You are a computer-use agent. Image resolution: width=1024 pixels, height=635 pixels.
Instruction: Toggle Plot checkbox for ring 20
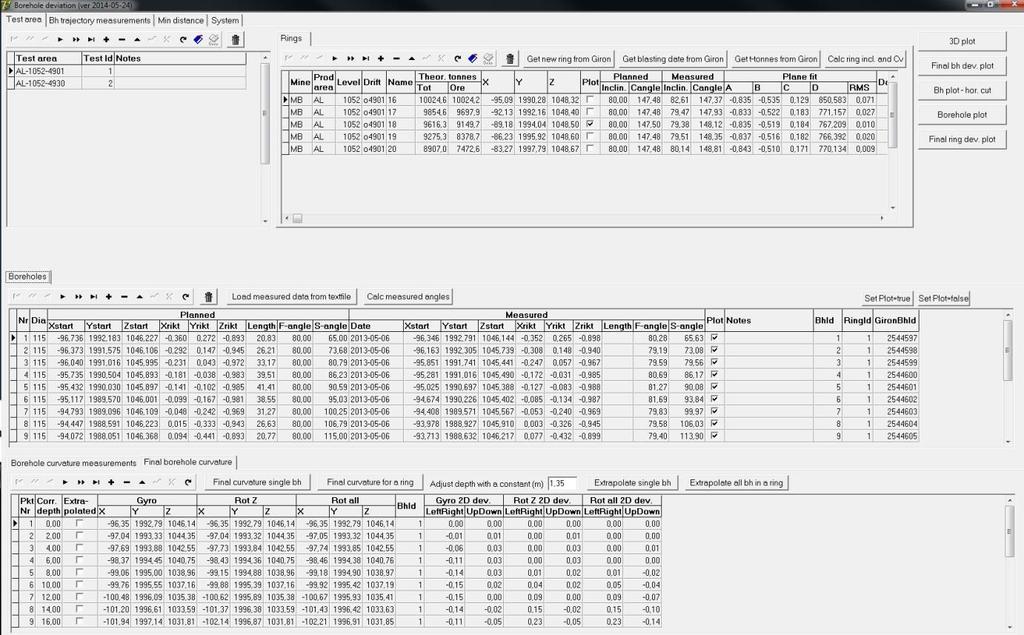point(590,149)
